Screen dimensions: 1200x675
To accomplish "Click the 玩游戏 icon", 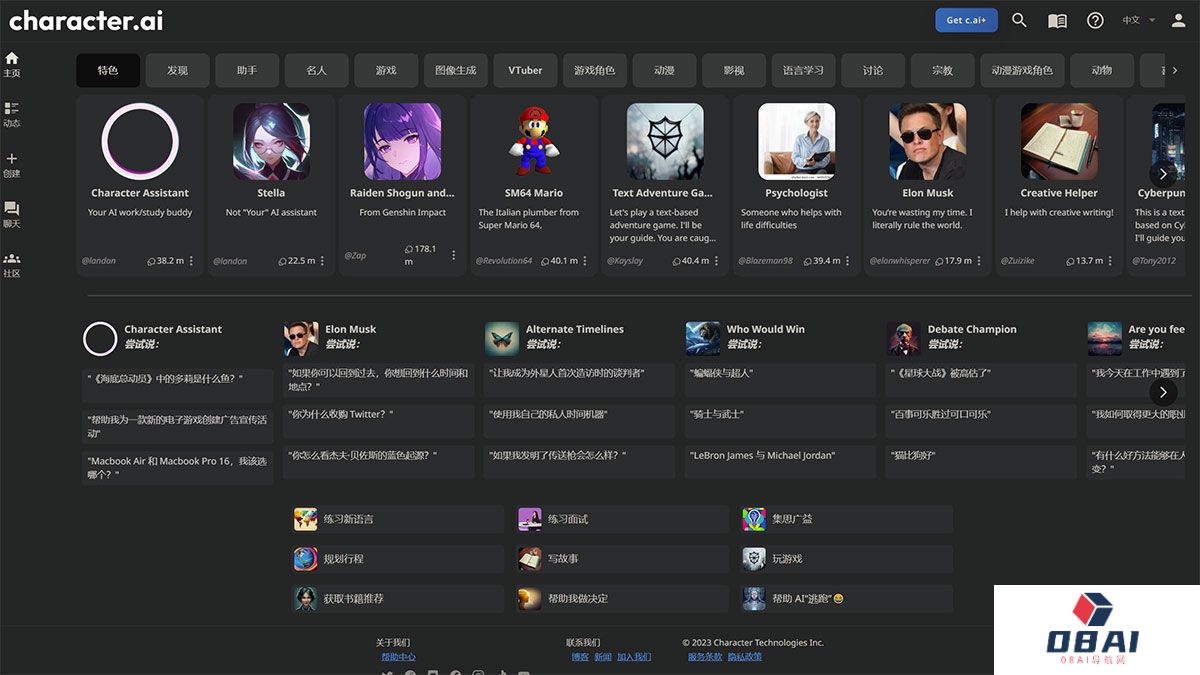I will (754, 559).
